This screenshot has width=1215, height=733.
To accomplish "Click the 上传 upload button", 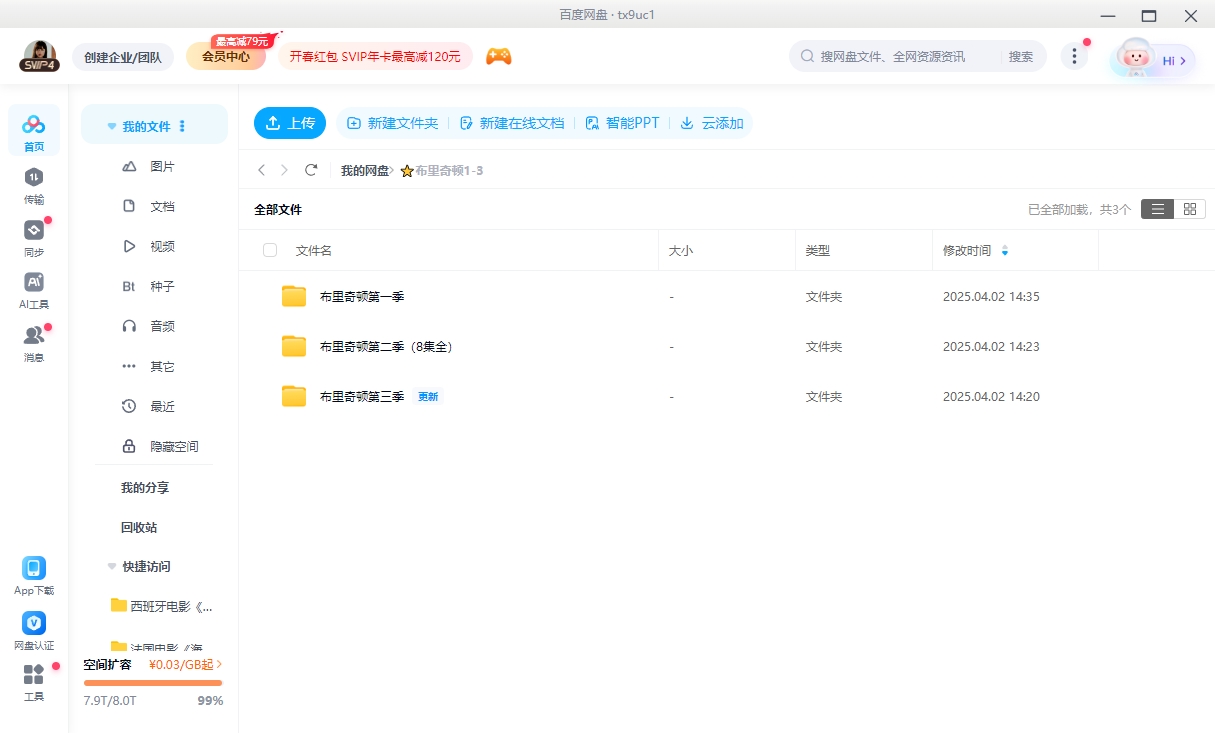I will click(x=289, y=122).
